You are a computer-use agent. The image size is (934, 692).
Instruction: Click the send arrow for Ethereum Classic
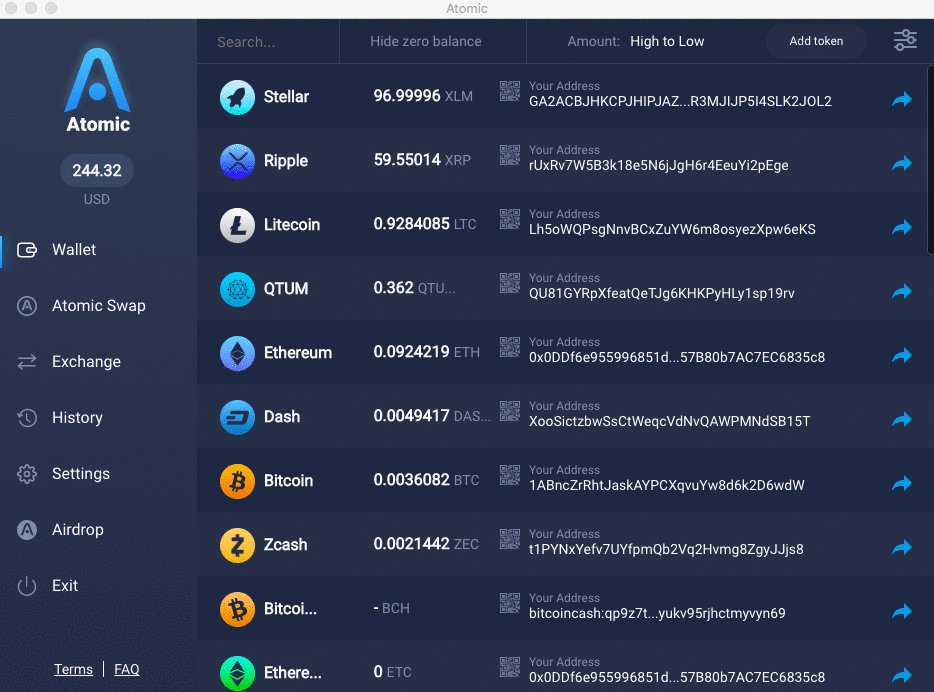902,675
